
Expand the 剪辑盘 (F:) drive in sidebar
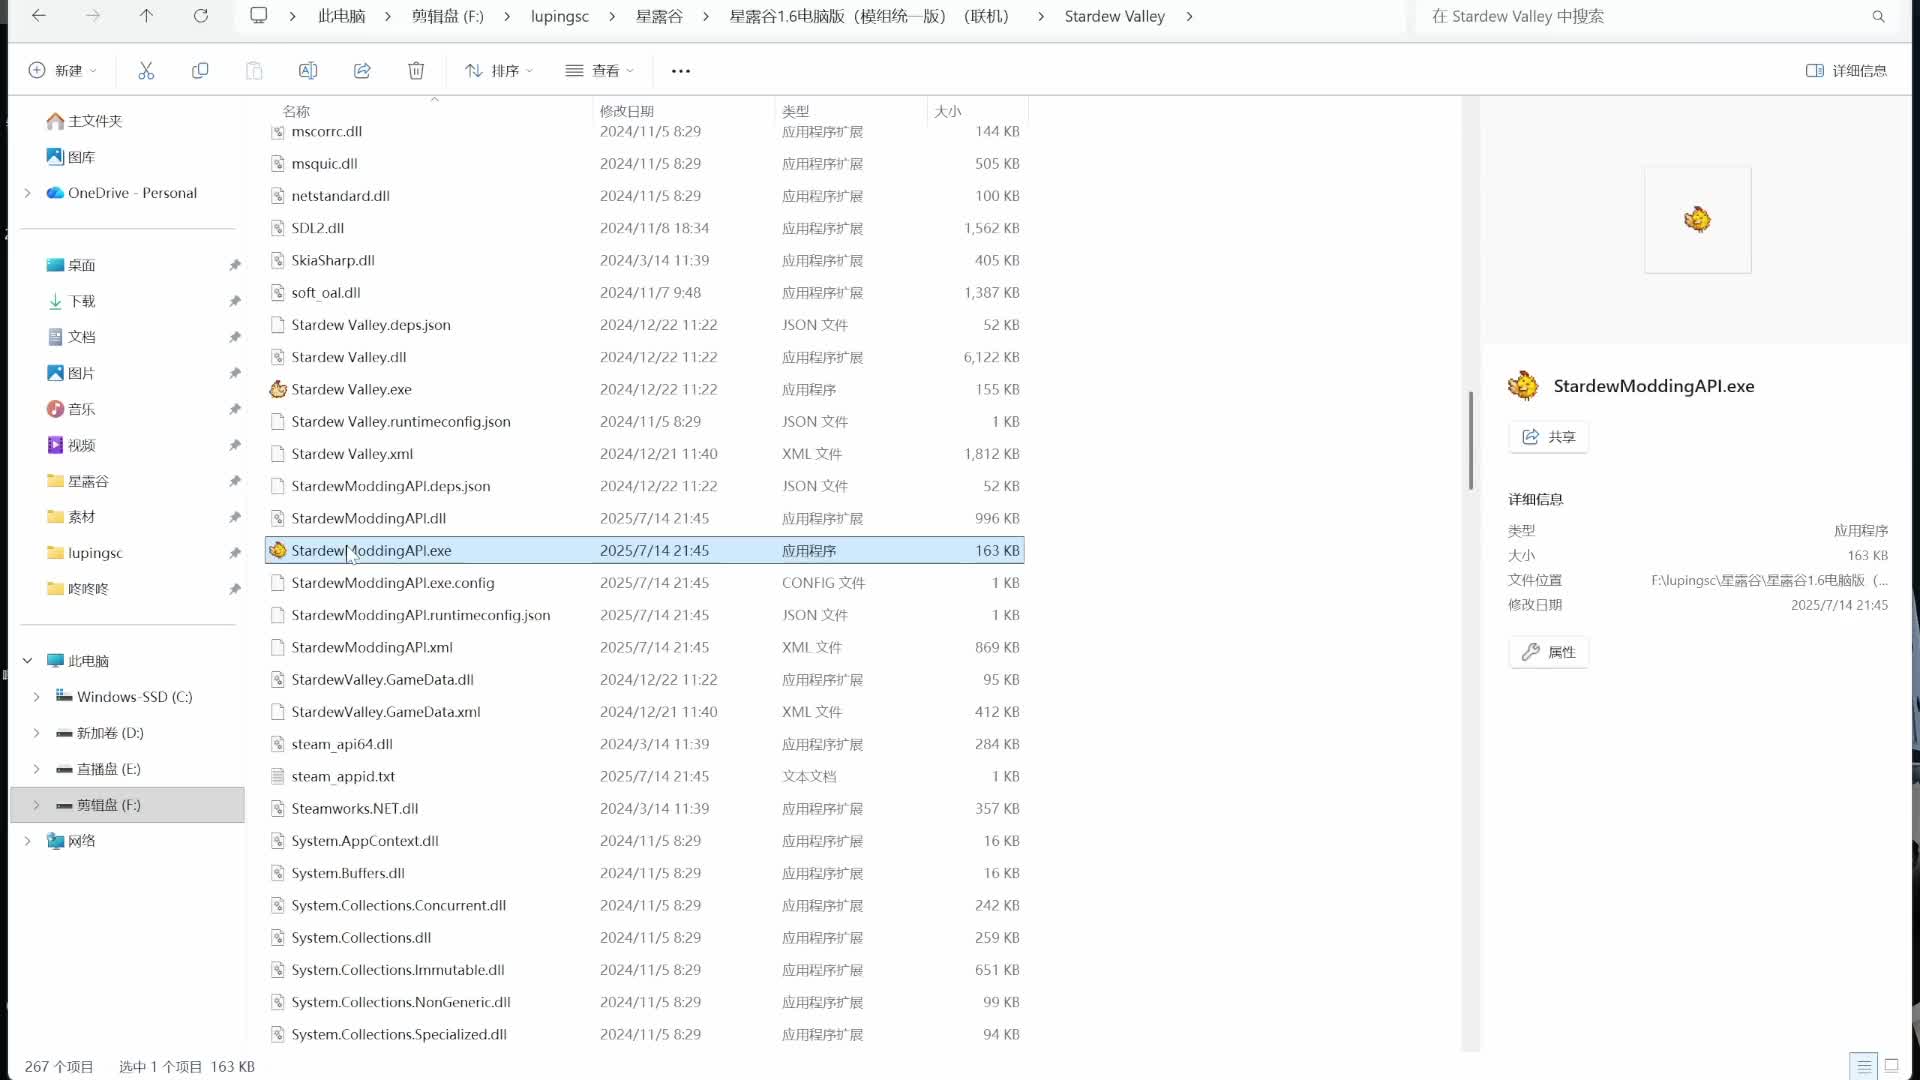click(36, 804)
